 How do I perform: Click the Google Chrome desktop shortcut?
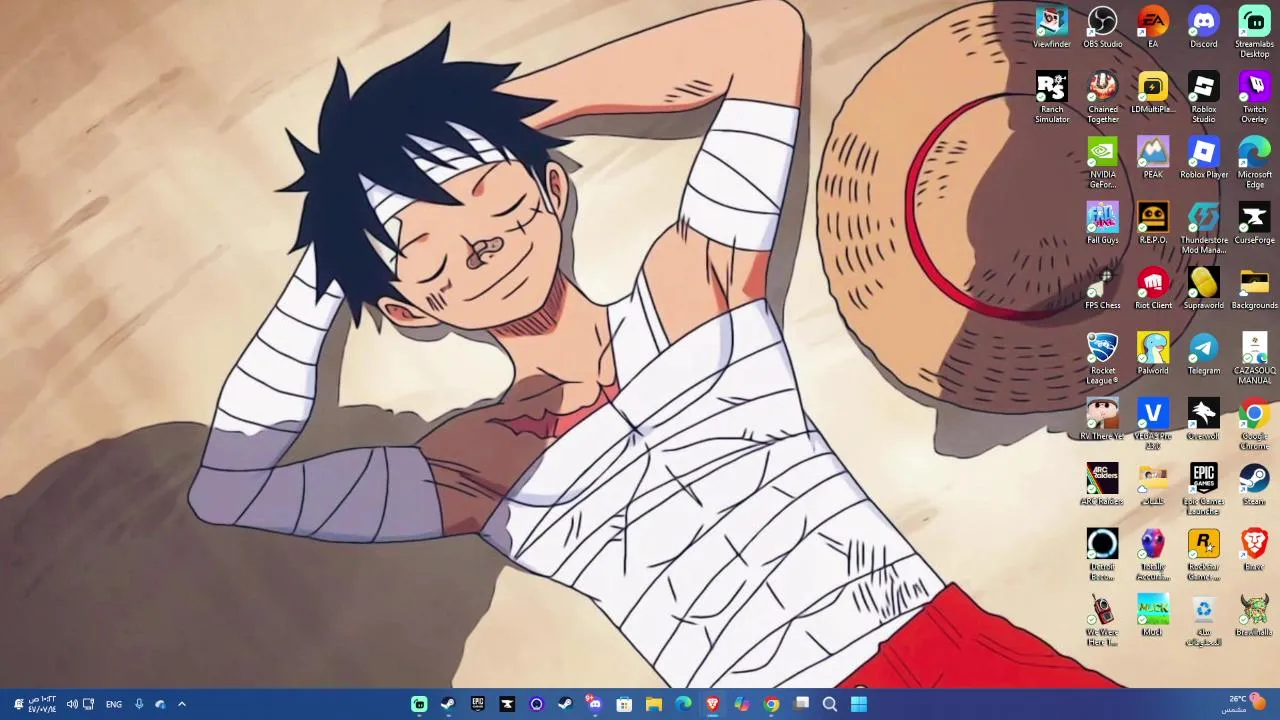coord(1254,423)
